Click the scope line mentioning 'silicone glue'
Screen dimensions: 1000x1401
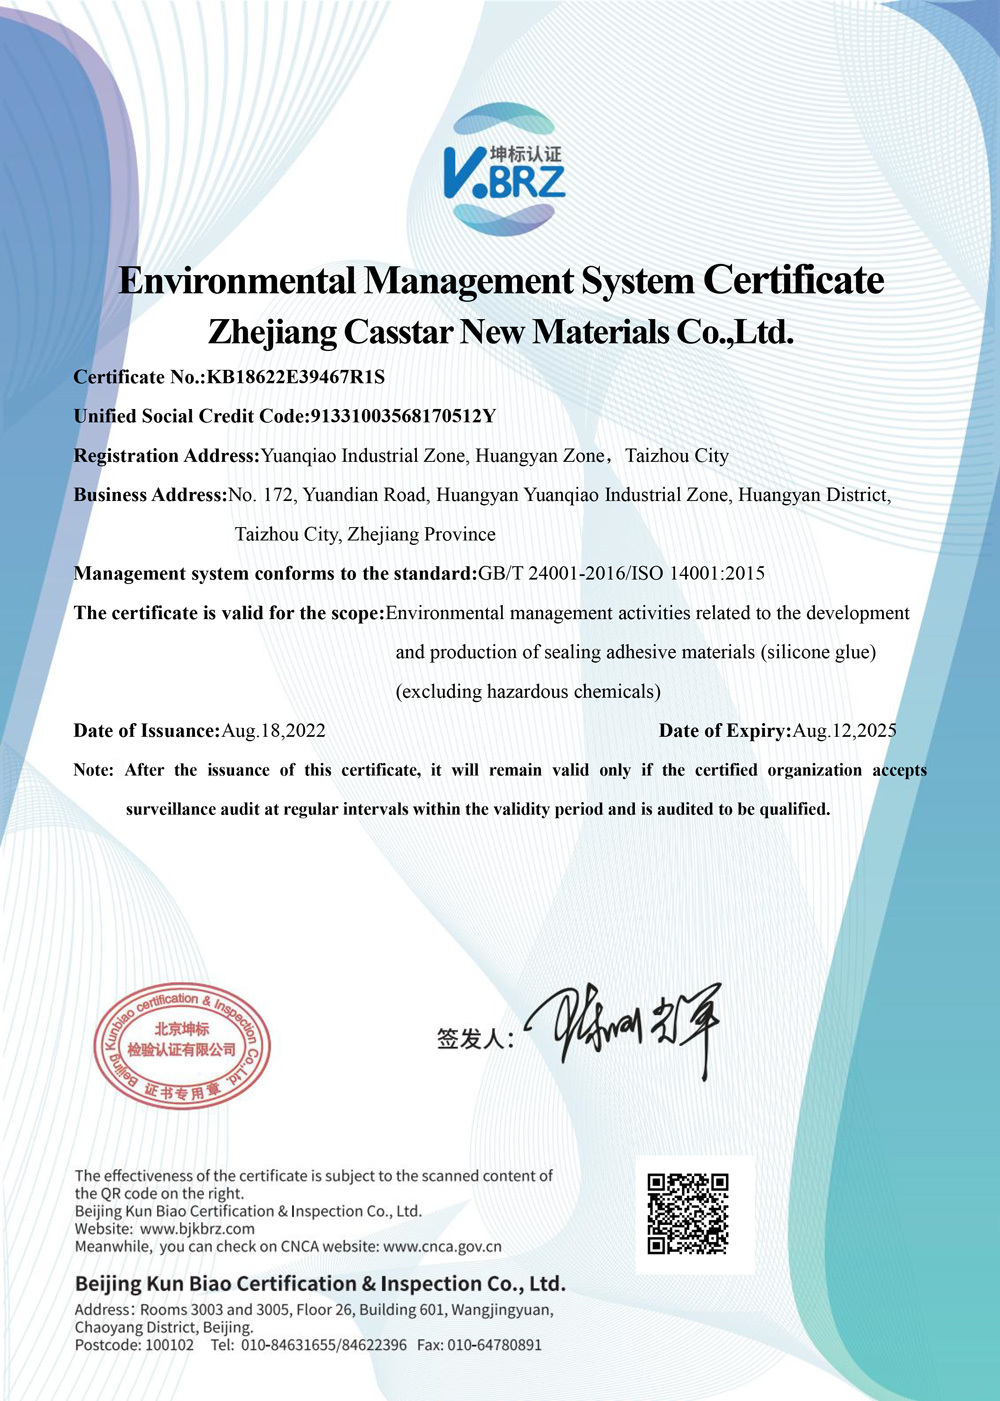[636, 652]
